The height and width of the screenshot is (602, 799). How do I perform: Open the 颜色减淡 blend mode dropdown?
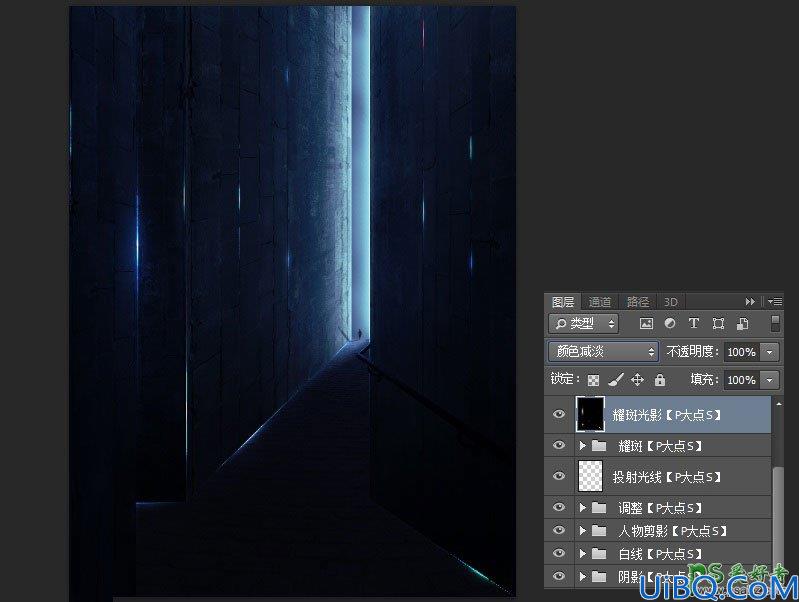pos(603,352)
